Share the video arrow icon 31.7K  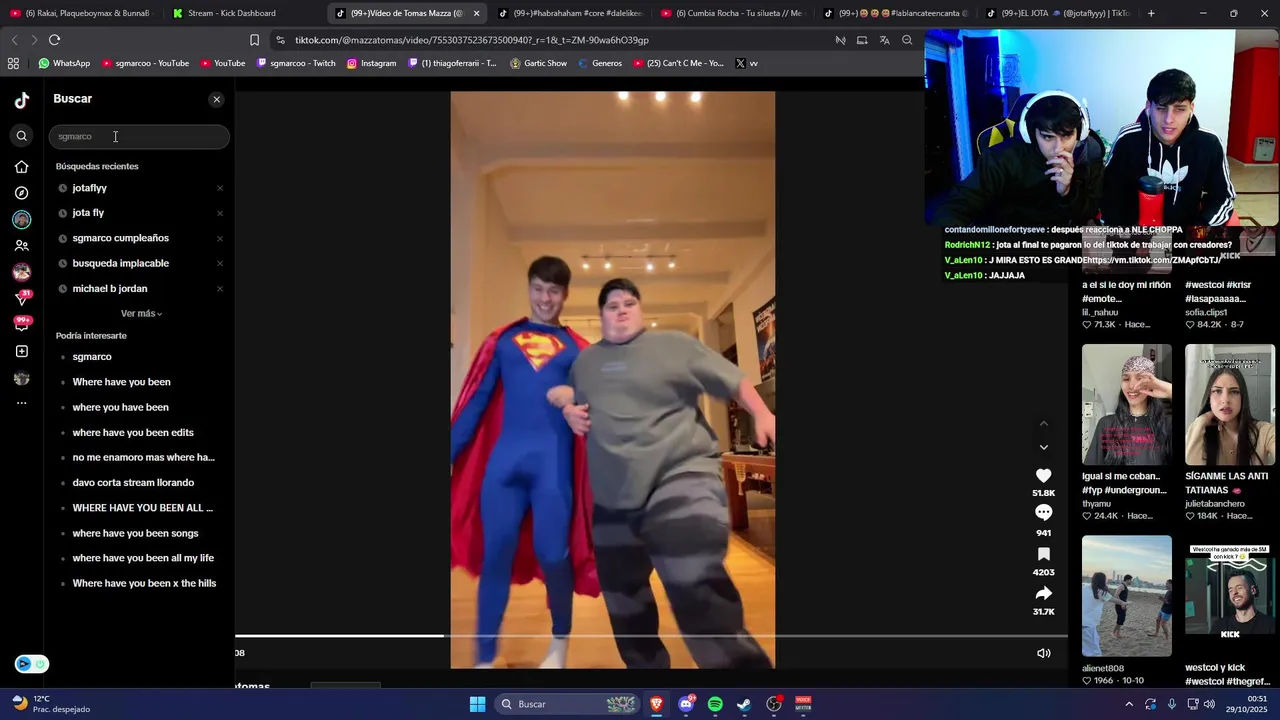(x=1043, y=594)
